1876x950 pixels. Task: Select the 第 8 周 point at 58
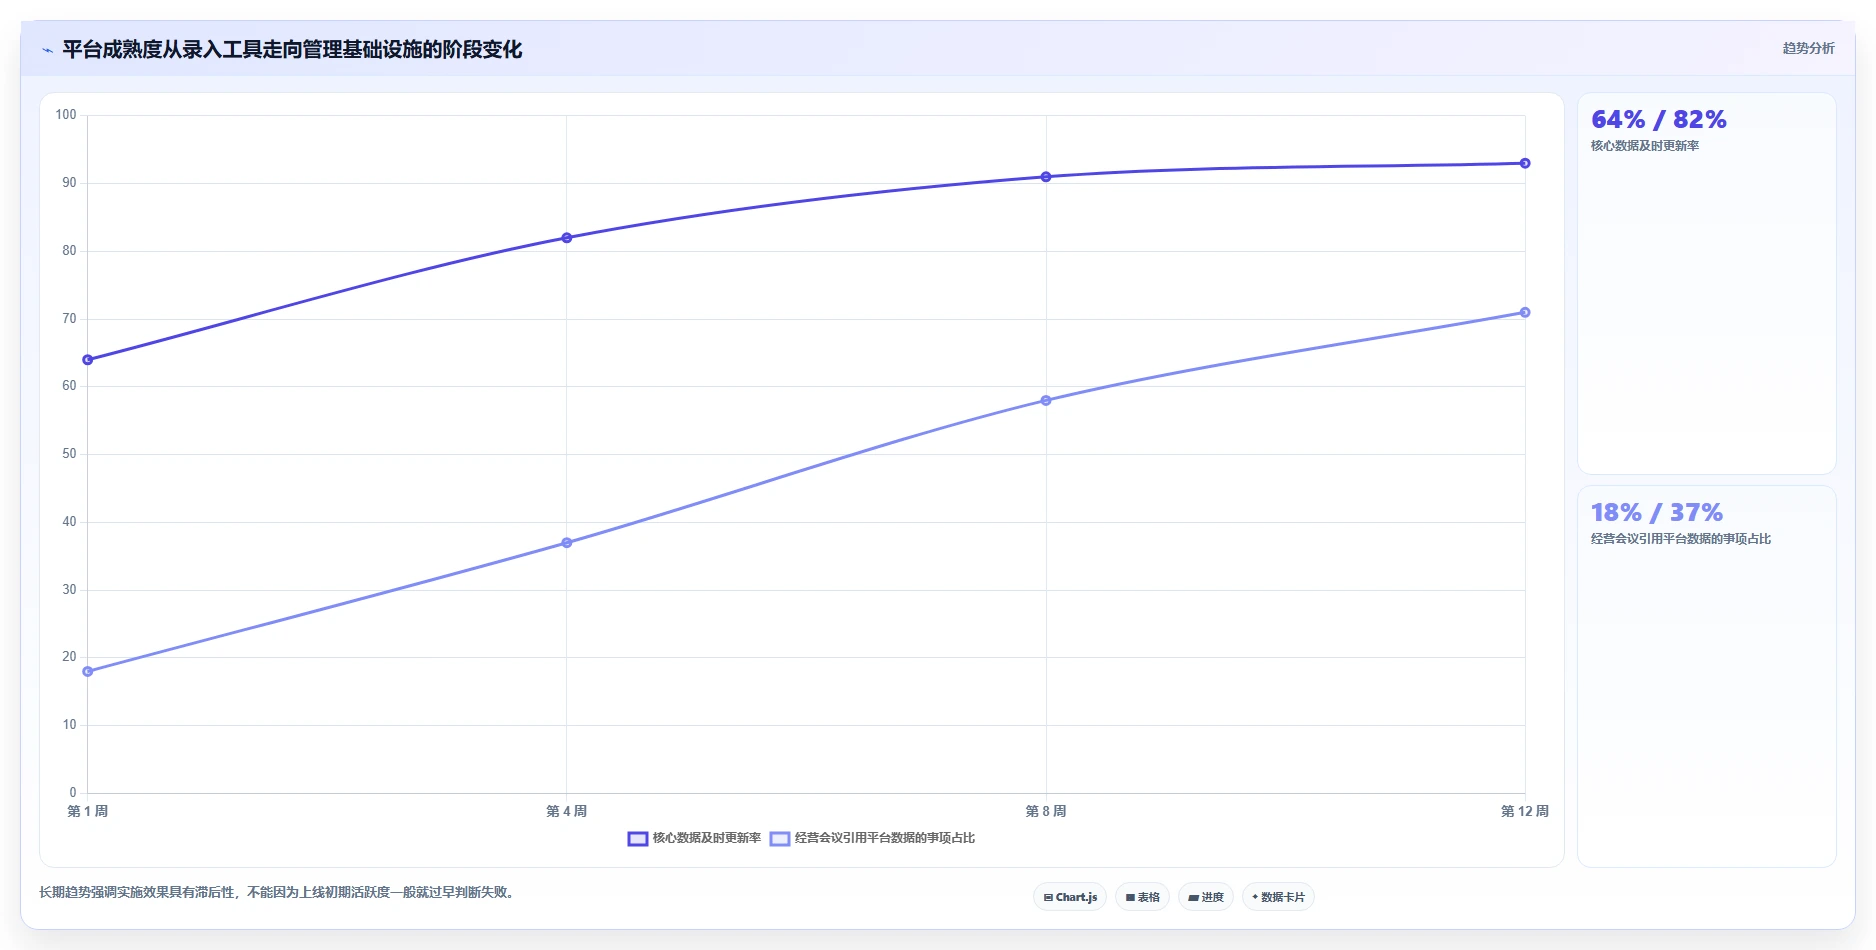pos(1046,400)
